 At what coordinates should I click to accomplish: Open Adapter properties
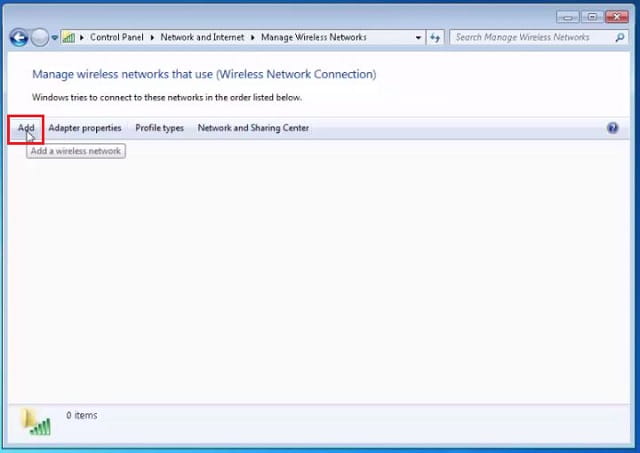(x=85, y=128)
